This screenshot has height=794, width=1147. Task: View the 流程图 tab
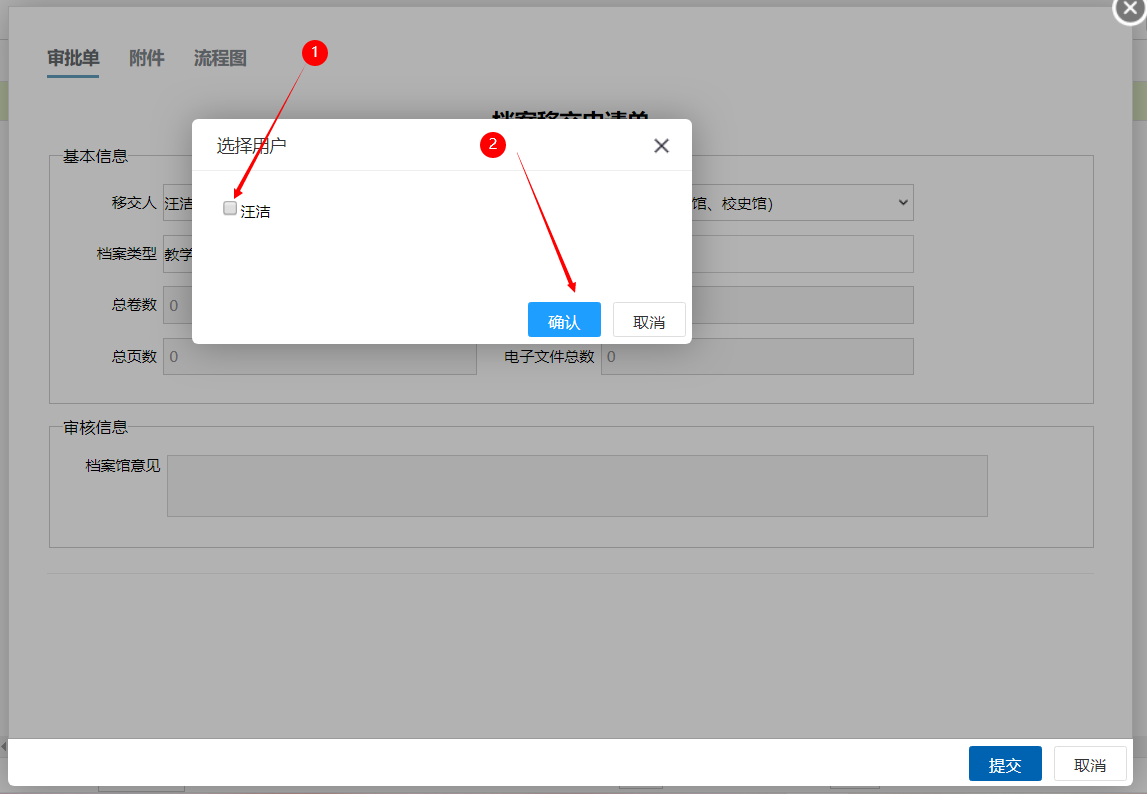point(220,58)
